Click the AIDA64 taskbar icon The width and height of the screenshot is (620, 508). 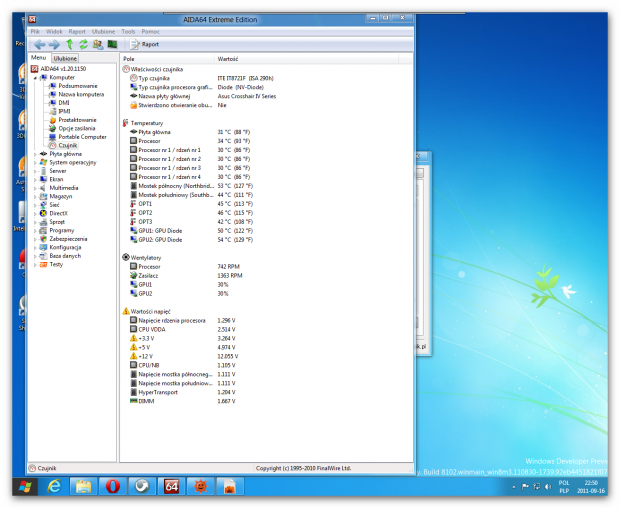(171, 486)
